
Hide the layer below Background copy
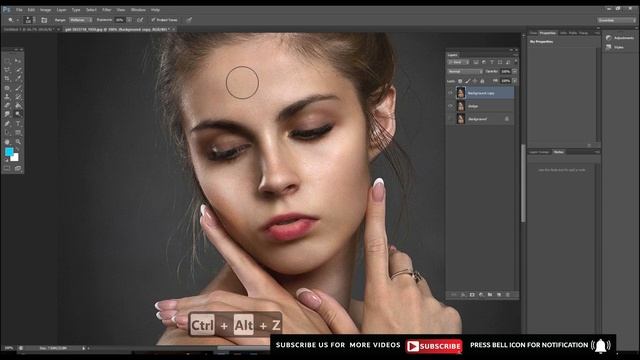tap(450, 106)
